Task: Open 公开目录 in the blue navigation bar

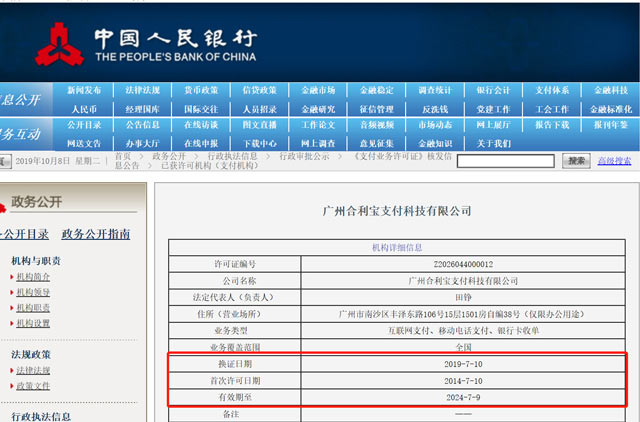Action: pyautogui.click(x=84, y=125)
